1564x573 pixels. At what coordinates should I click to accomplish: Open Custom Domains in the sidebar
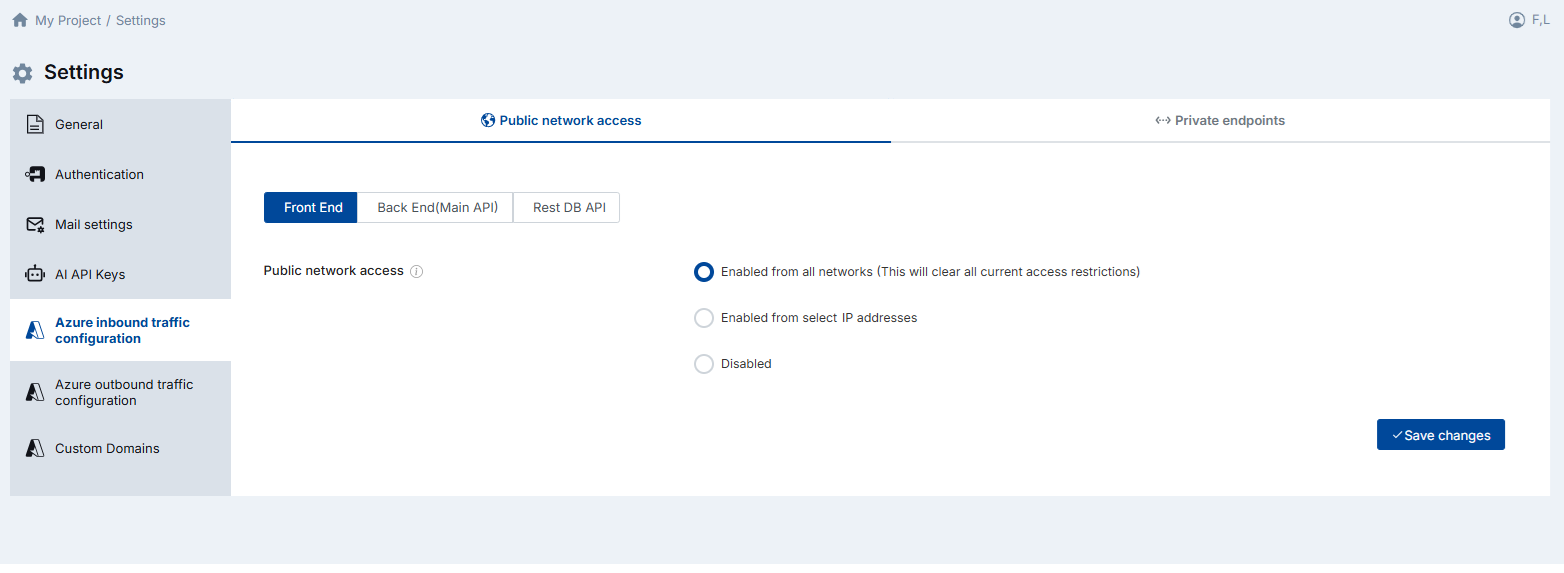[120, 449]
